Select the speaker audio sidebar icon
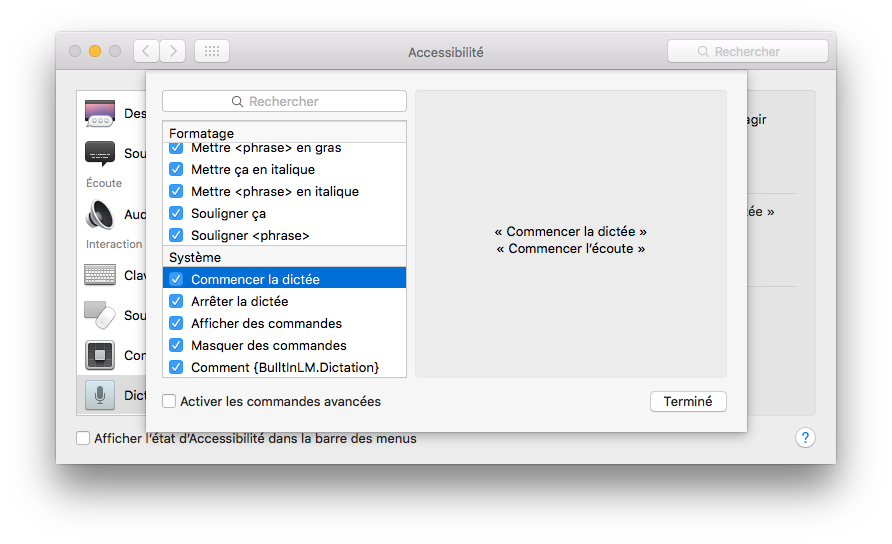This screenshot has height=544, width=892. click(100, 215)
